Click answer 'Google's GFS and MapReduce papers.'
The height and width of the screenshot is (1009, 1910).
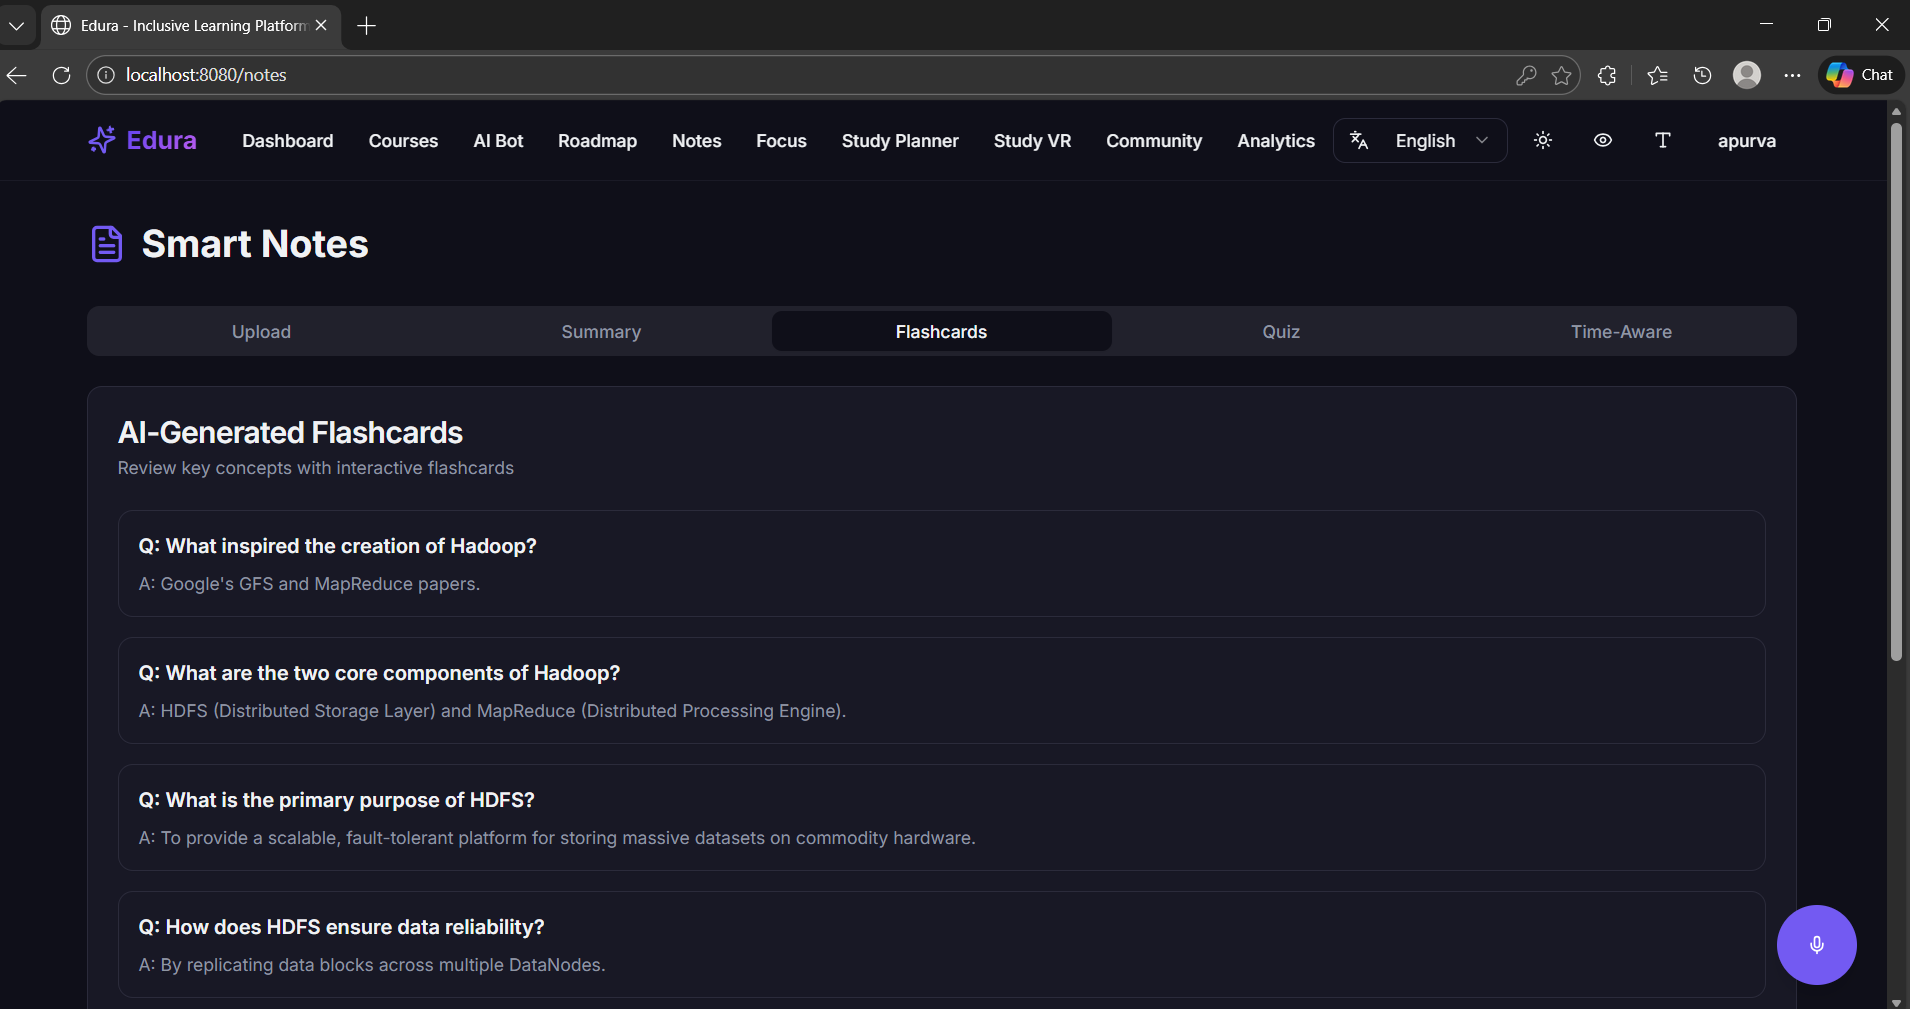click(309, 584)
